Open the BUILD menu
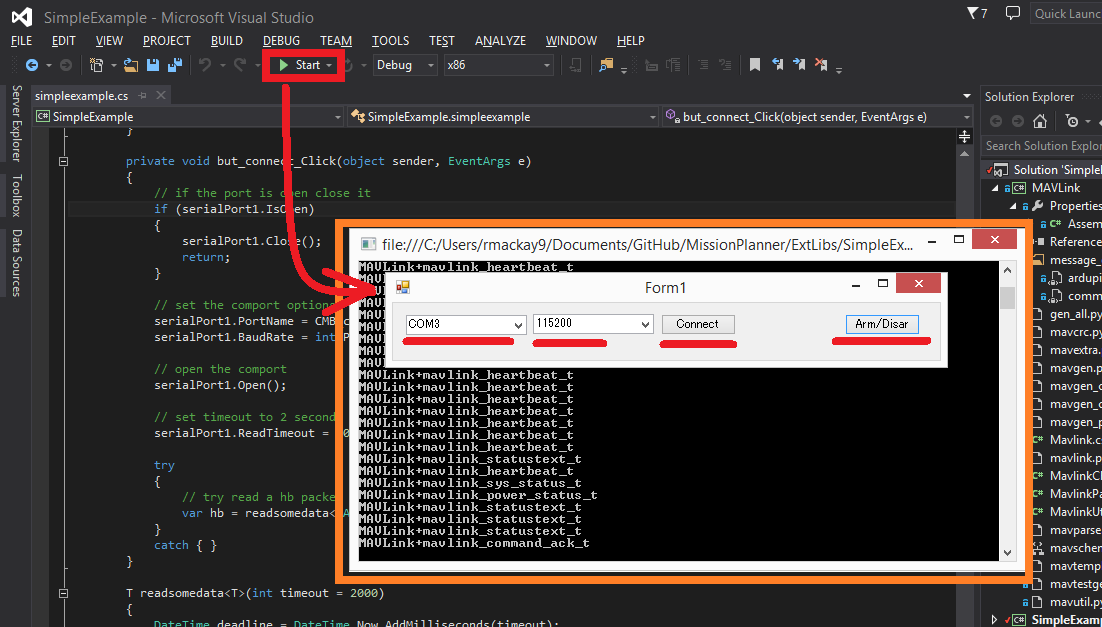 point(227,41)
